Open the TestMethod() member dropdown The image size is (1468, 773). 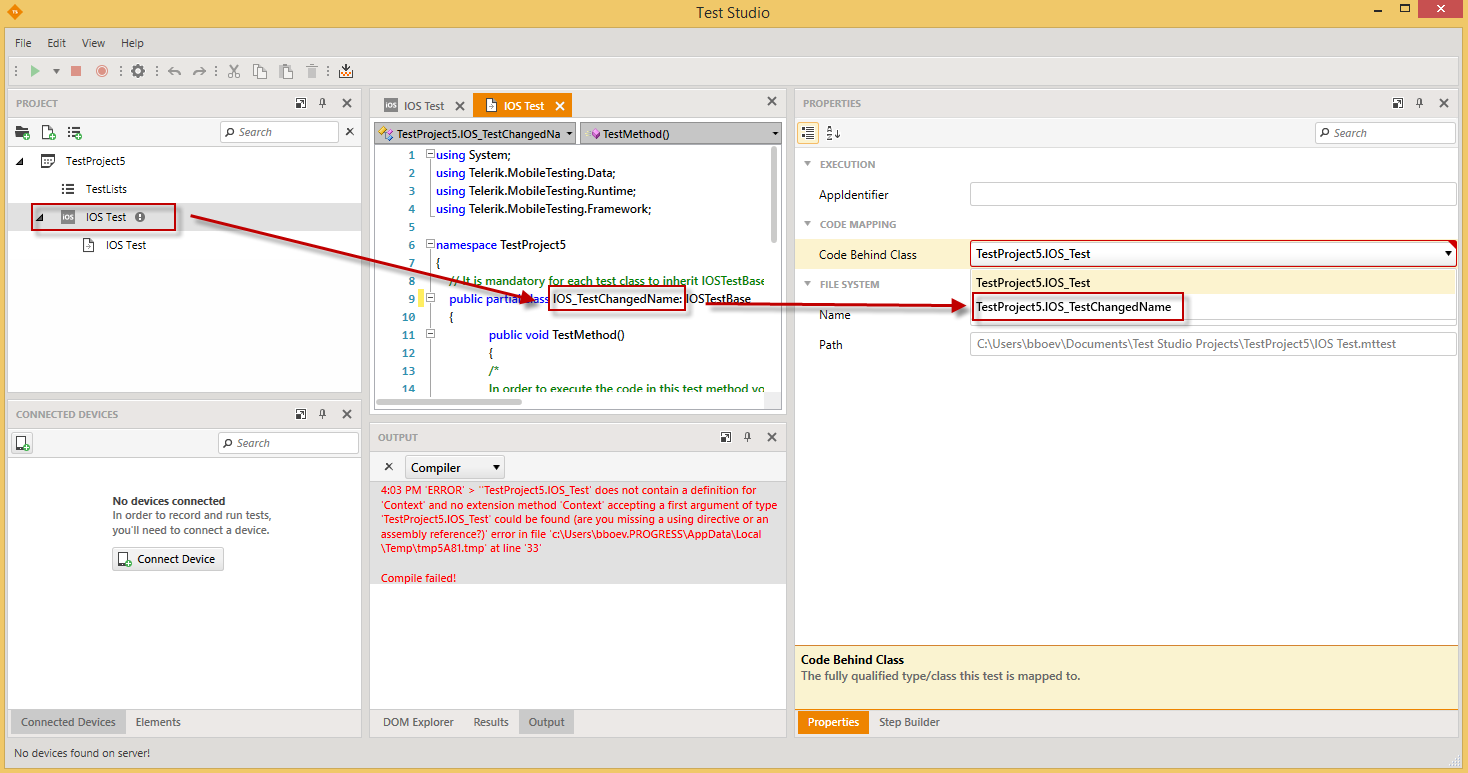point(681,133)
